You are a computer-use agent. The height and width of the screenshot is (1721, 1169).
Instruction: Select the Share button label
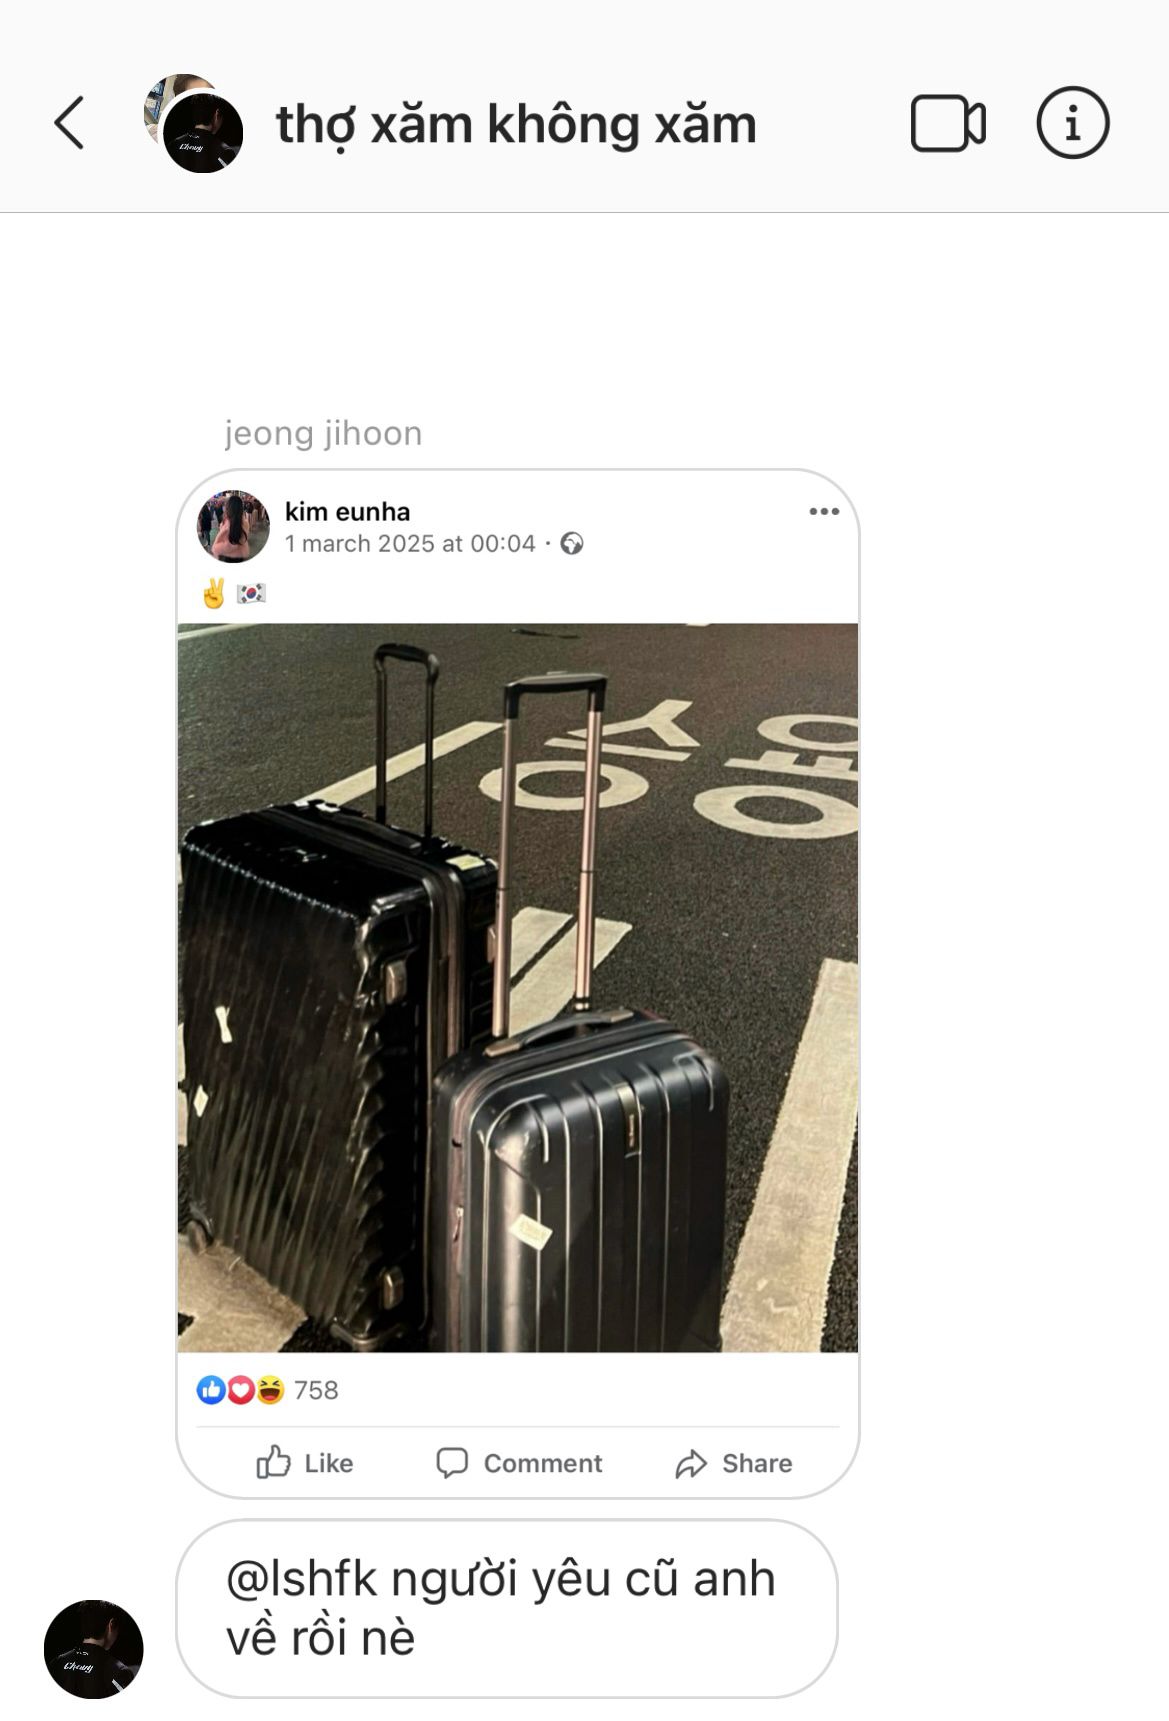757,1464
